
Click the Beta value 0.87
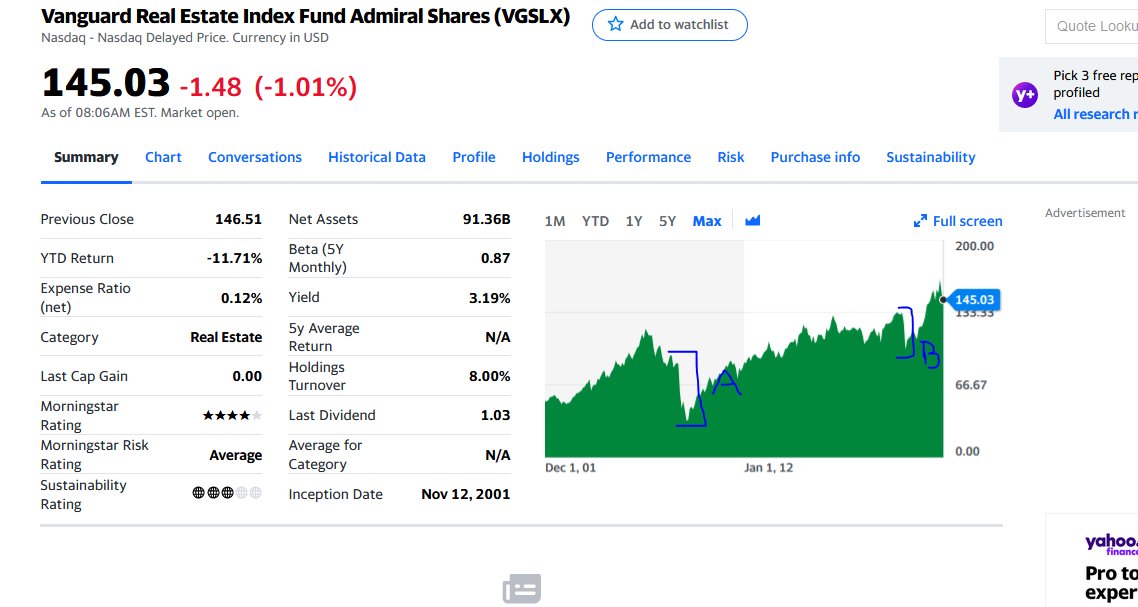(x=495, y=258)
